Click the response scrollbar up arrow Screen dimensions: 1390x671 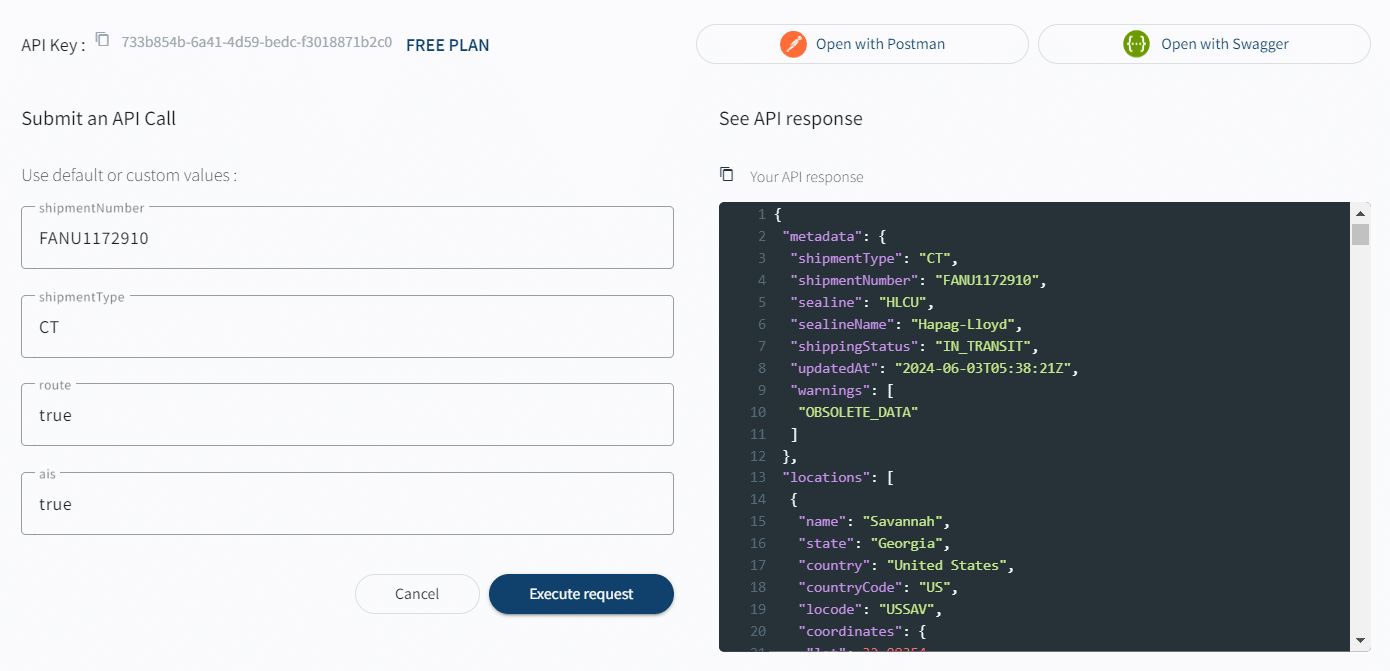pos(1360,212)
